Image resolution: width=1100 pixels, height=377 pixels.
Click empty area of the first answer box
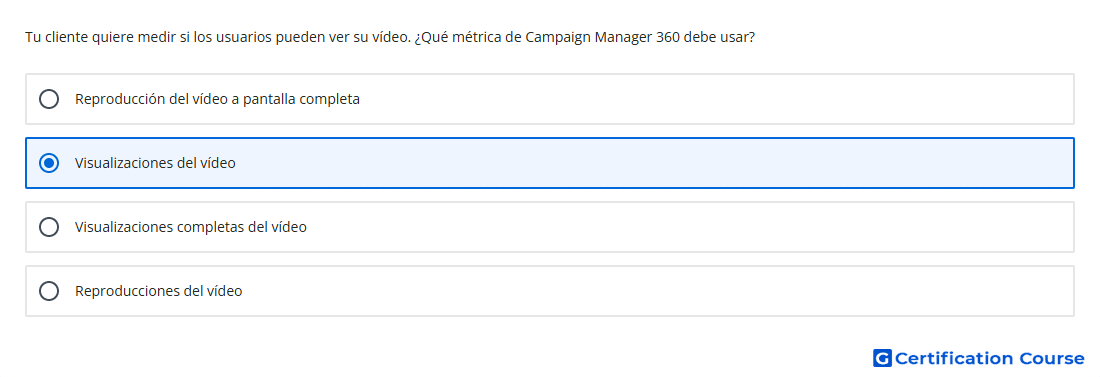pyautogui.click(x=702, y=99)
